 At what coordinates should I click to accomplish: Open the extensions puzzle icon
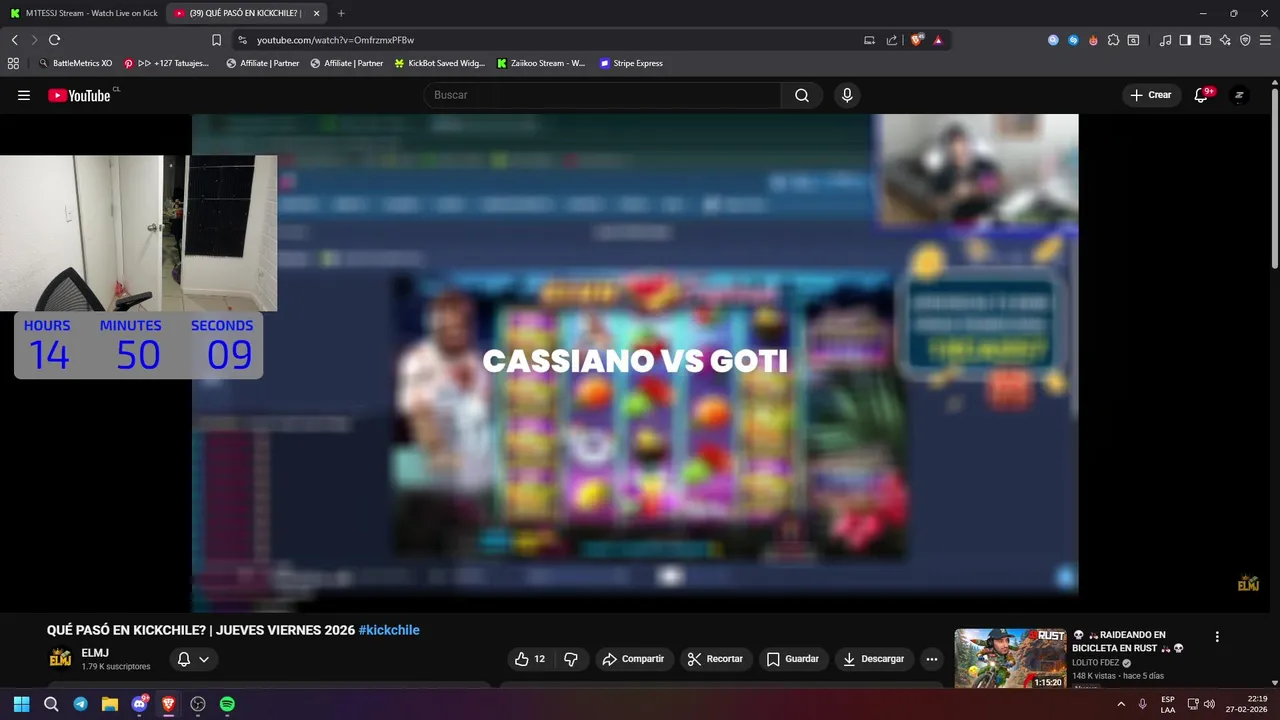point(1113,40)
